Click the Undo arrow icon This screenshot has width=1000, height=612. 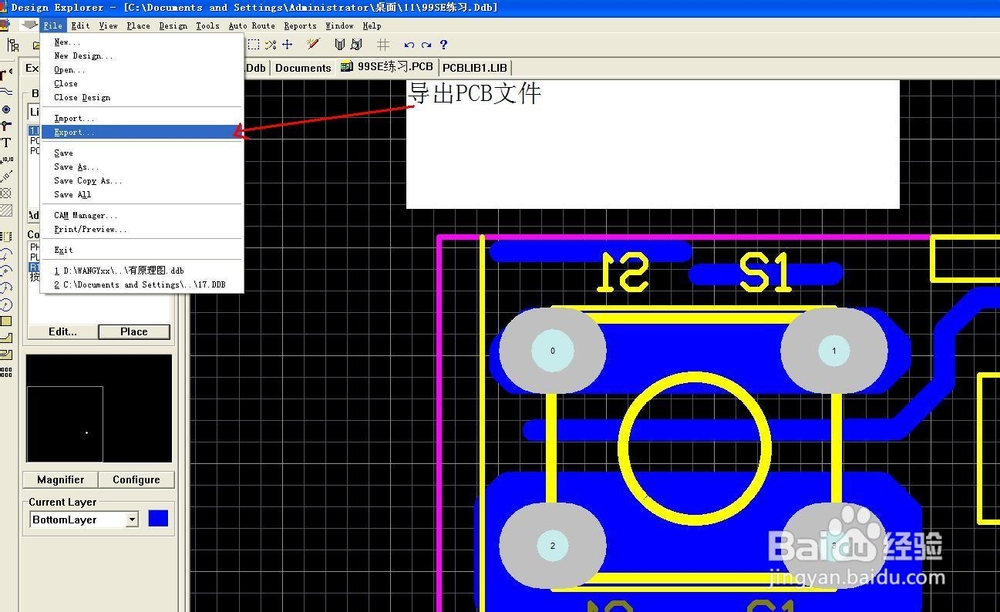409,45
